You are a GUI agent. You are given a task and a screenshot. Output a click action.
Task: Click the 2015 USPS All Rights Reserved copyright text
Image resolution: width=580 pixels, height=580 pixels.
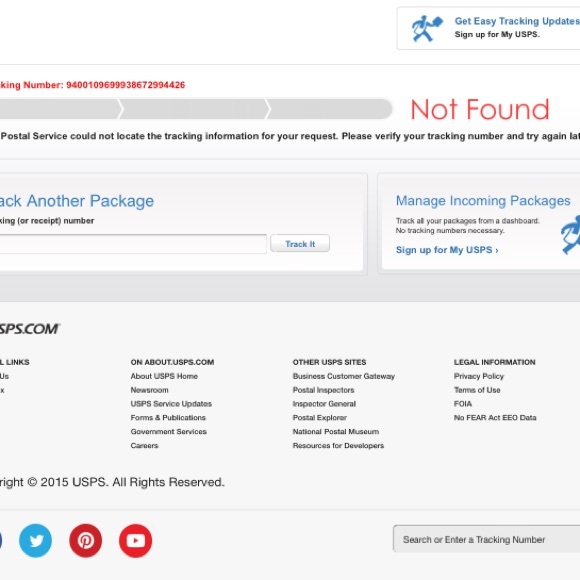coord(112,482)
